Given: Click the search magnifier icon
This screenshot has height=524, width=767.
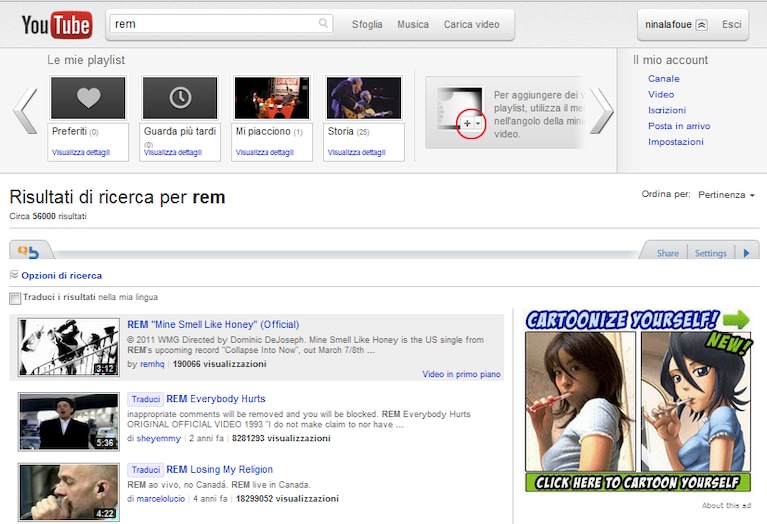Looking at the screenshot, I should (x=323, y=23).
